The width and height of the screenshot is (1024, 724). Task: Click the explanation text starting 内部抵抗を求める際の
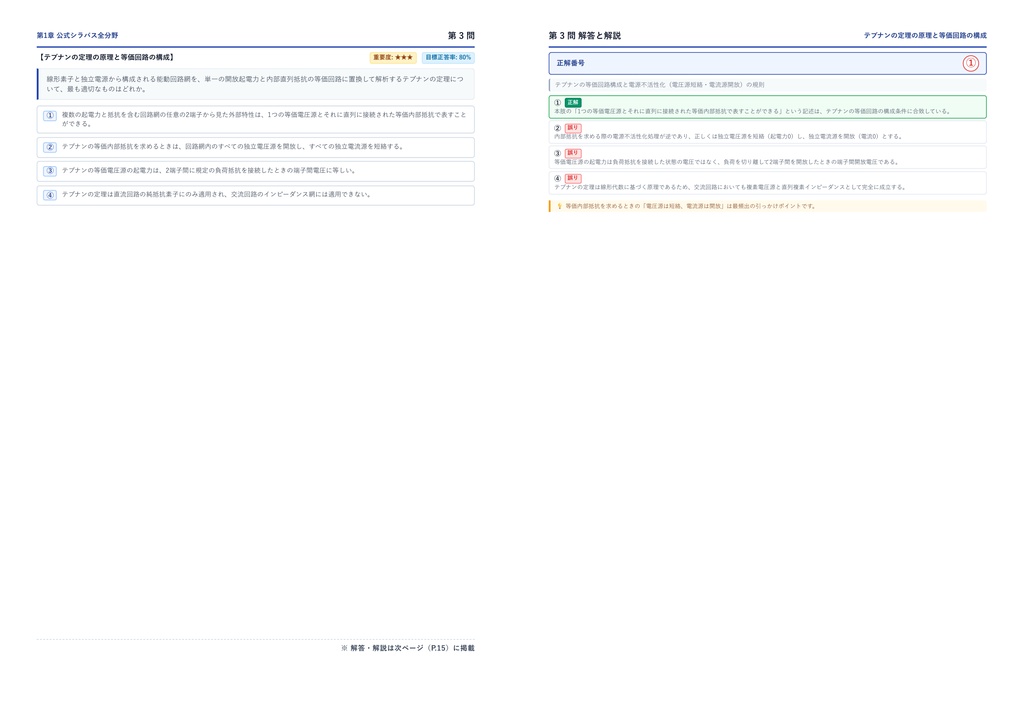[x=728, y=136]
